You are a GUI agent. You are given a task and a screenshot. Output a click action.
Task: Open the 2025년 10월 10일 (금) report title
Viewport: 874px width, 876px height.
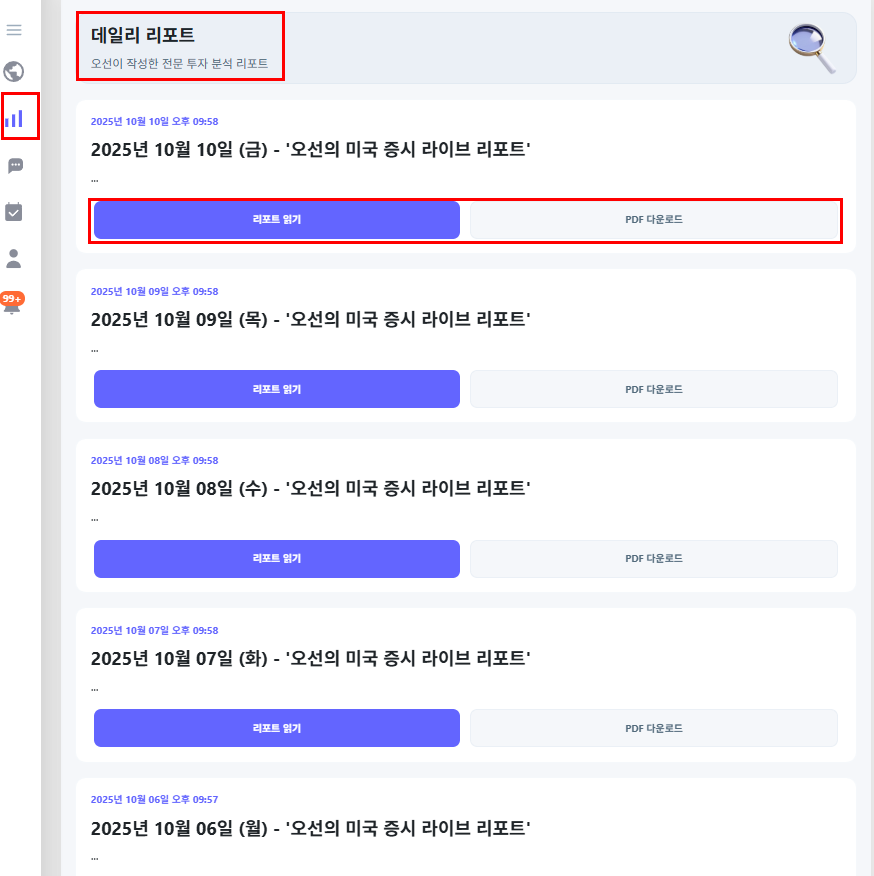(x=311, y=149)
